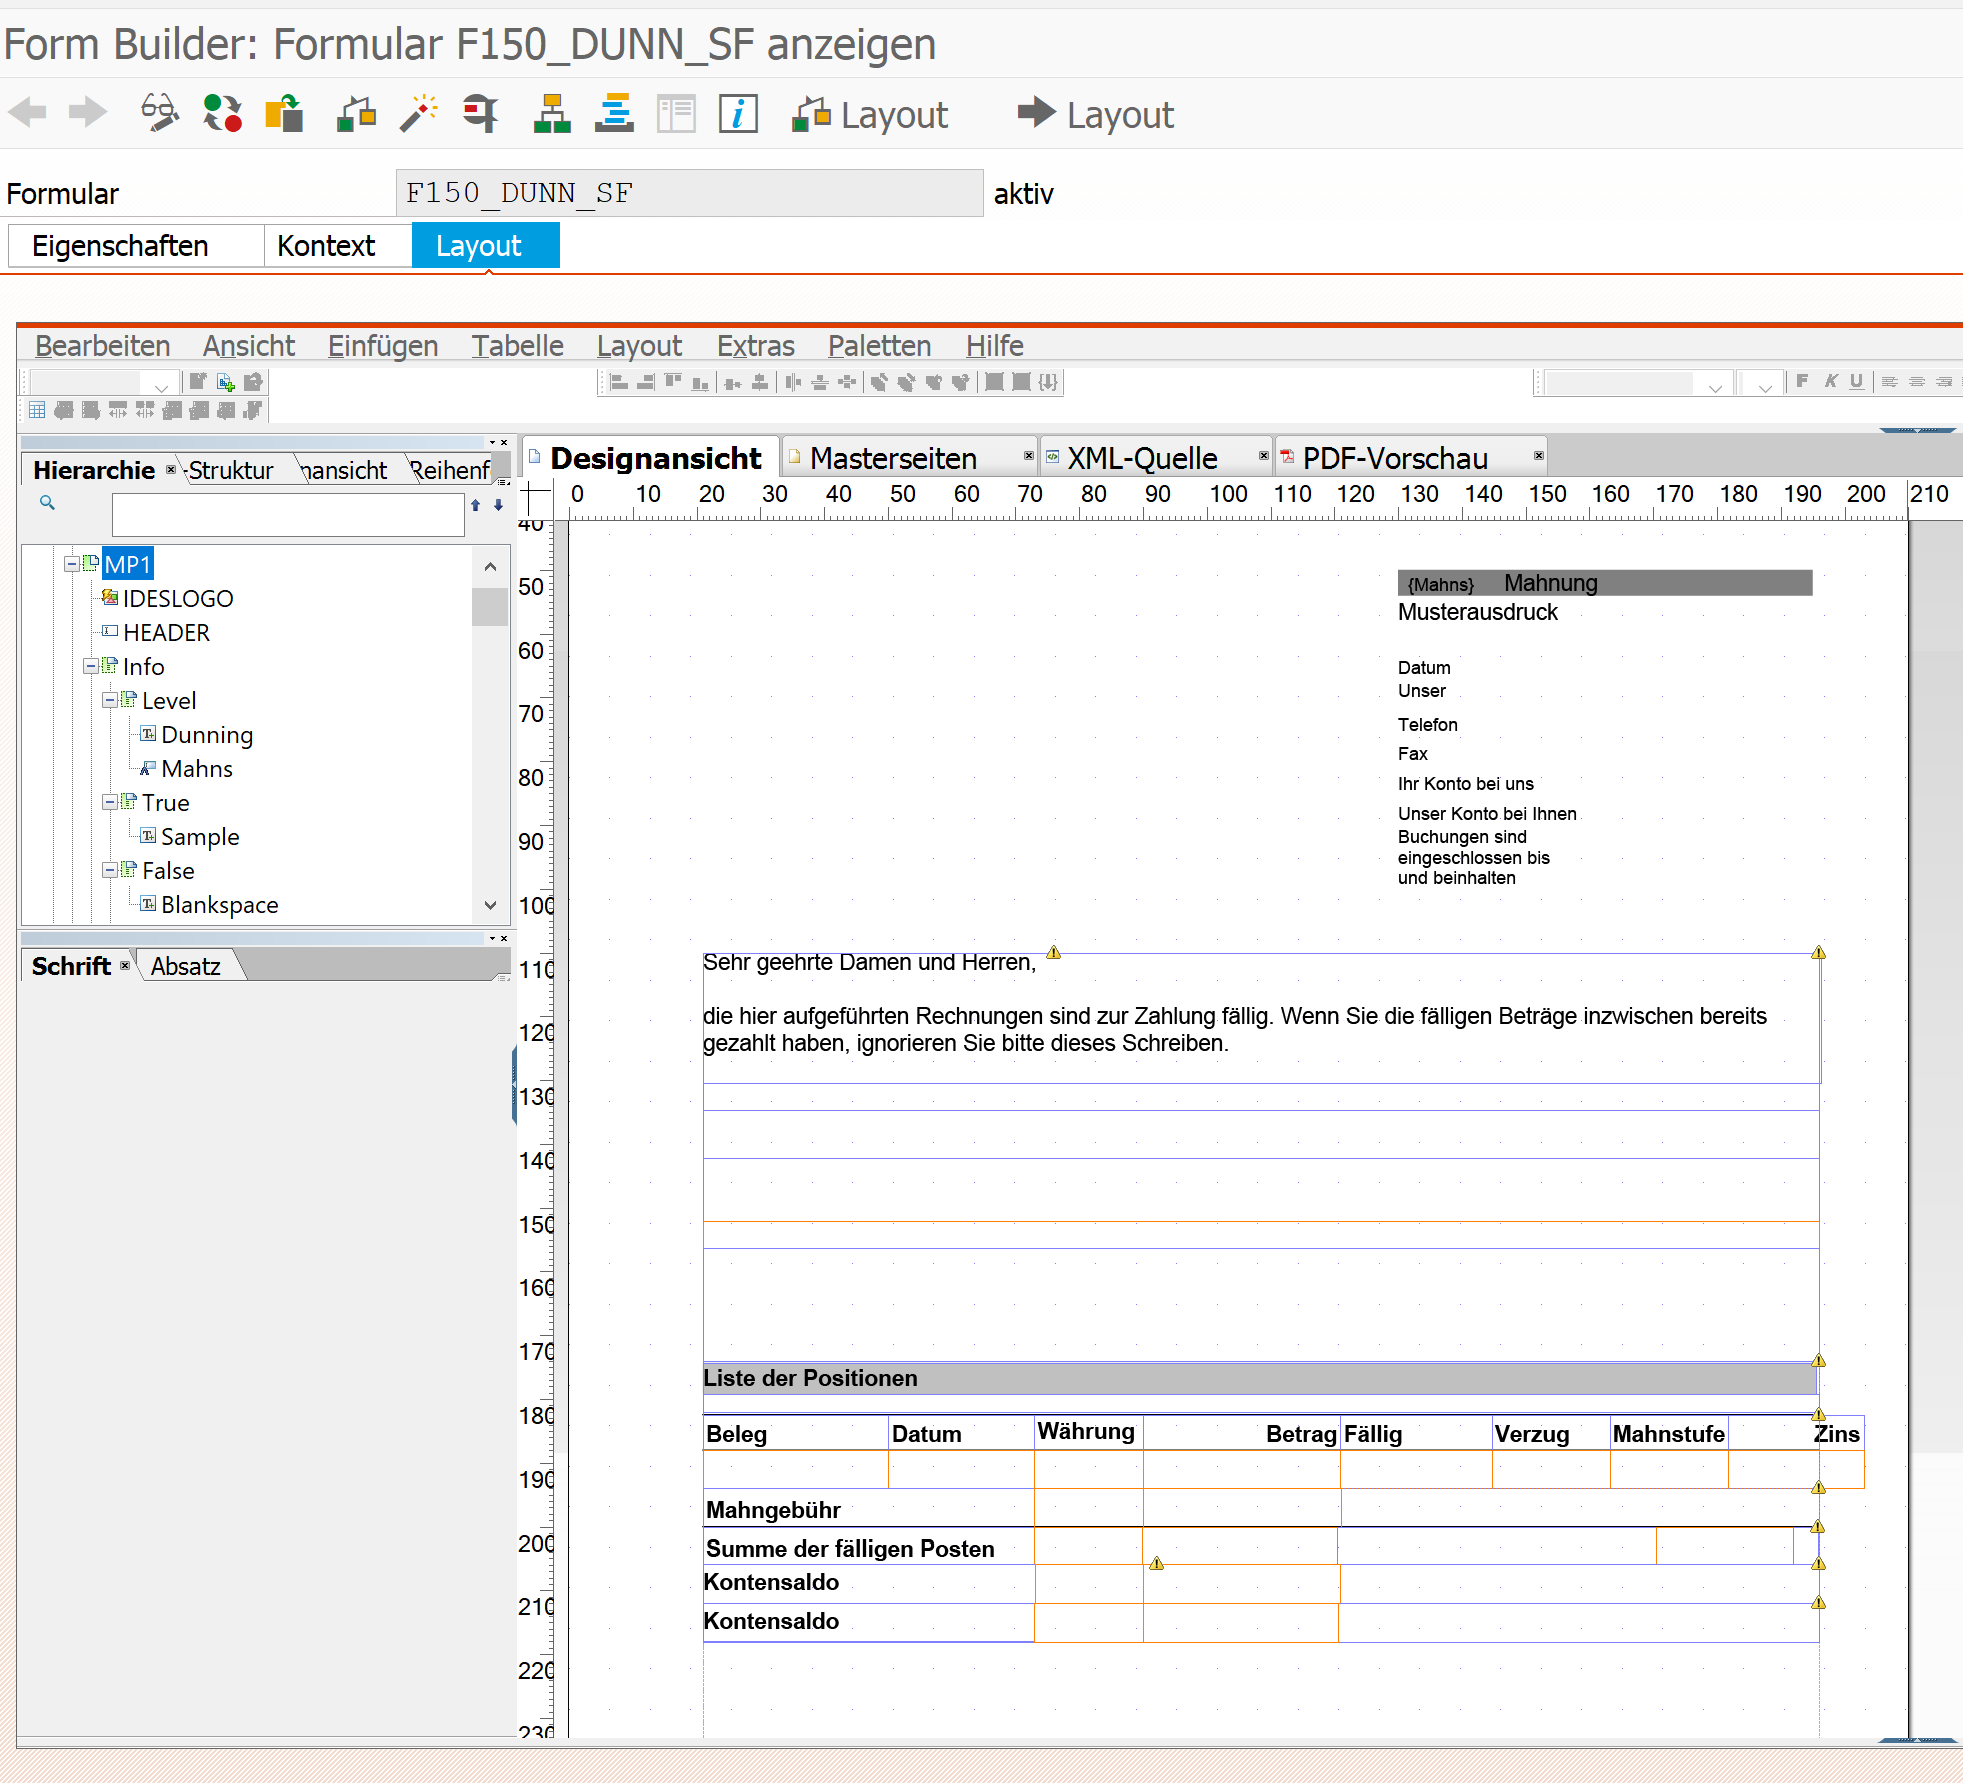Click the hierarchy search input field
The width and height of the screenshot is (1963, 1783).
click(x=288, y=515)
